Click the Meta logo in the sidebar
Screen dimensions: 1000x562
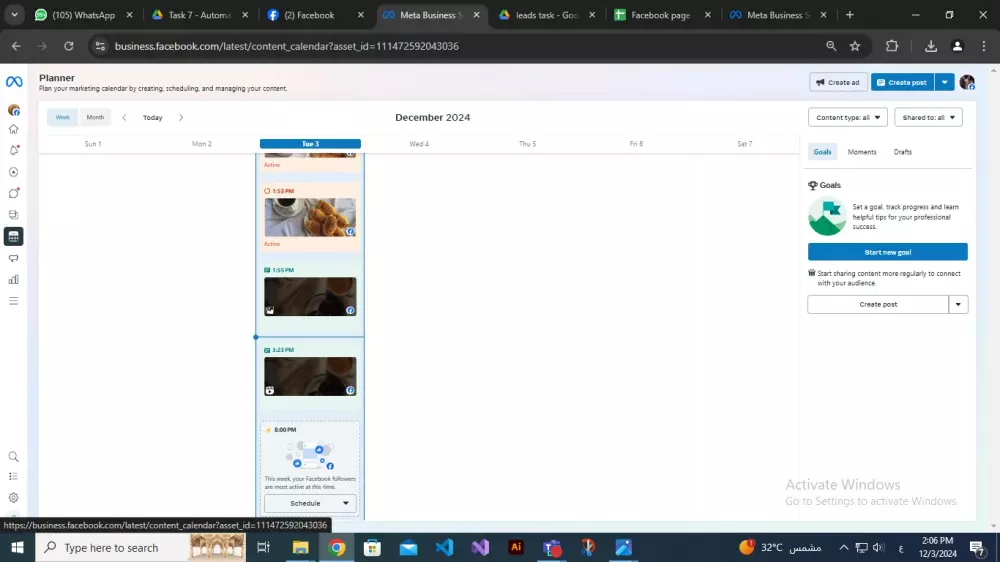point(14,82)
